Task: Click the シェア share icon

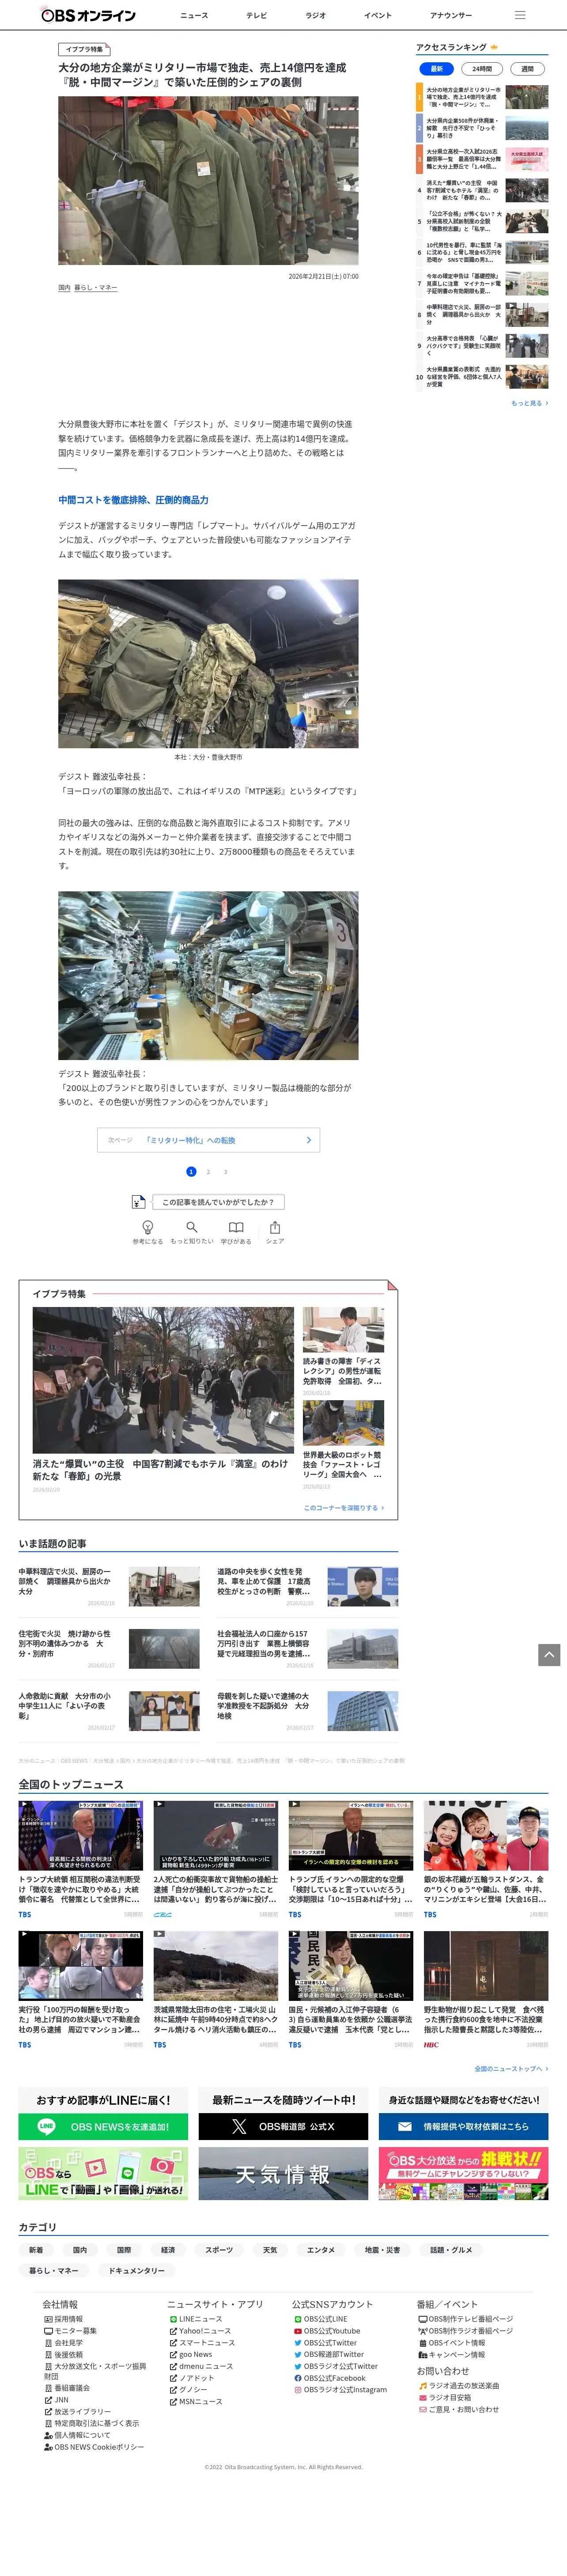Action: coord(275,1227)
